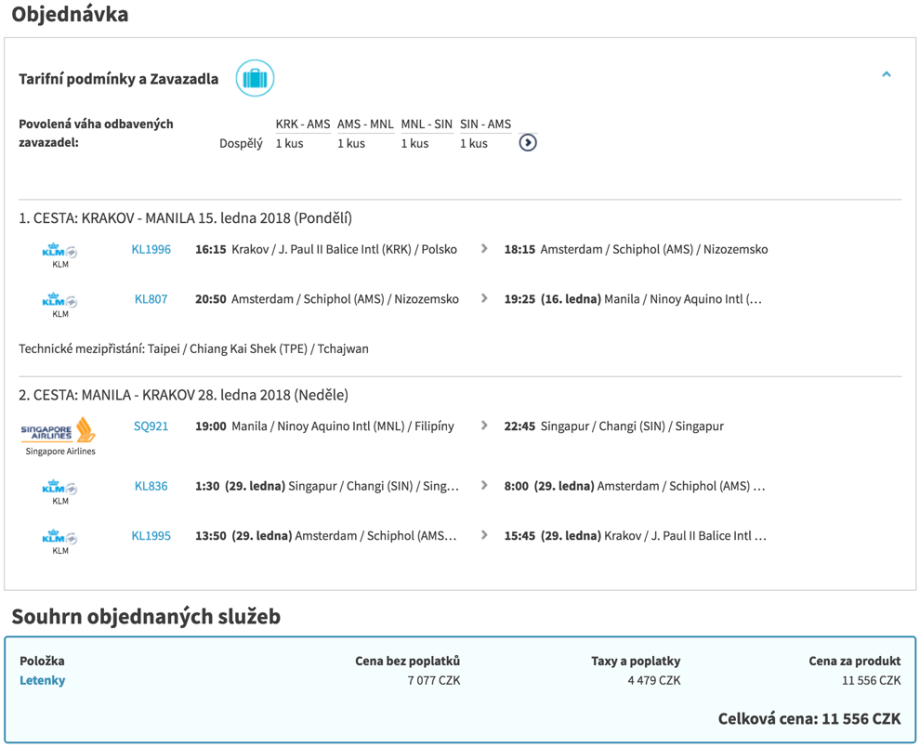920x747 pixels.
Task: Click the Letenky link in the summary
Action: 42,681
